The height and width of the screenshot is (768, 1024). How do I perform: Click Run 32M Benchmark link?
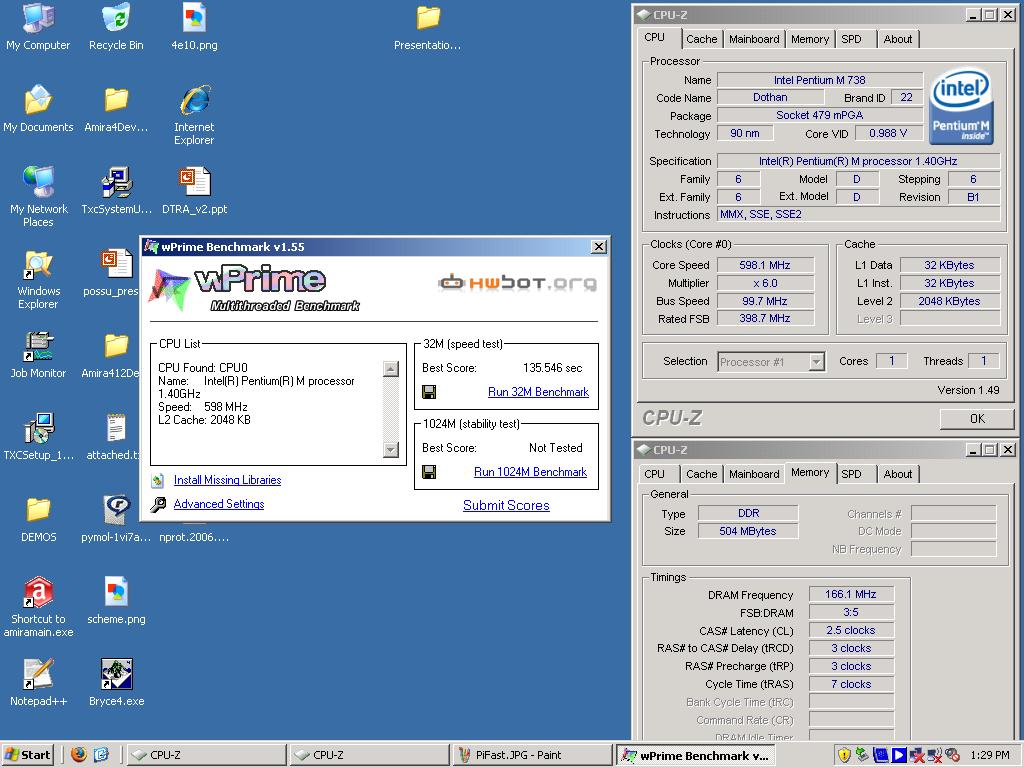pos(538,392)
